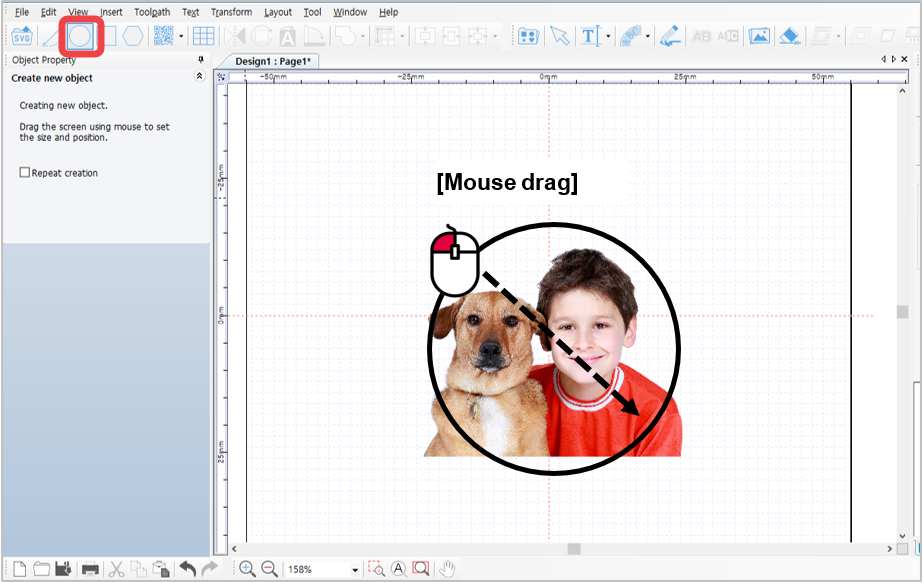Go to previous tab with left arrow
The image size is (923, 583).
(x=884, y=59)
